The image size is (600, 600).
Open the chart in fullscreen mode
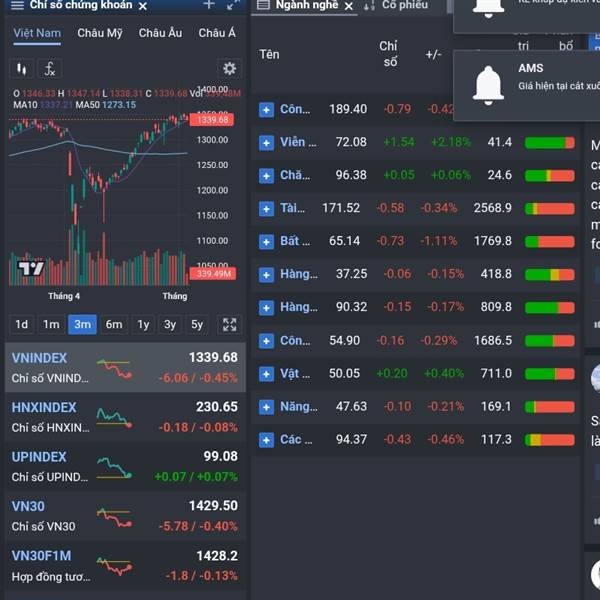click(230, 324)
